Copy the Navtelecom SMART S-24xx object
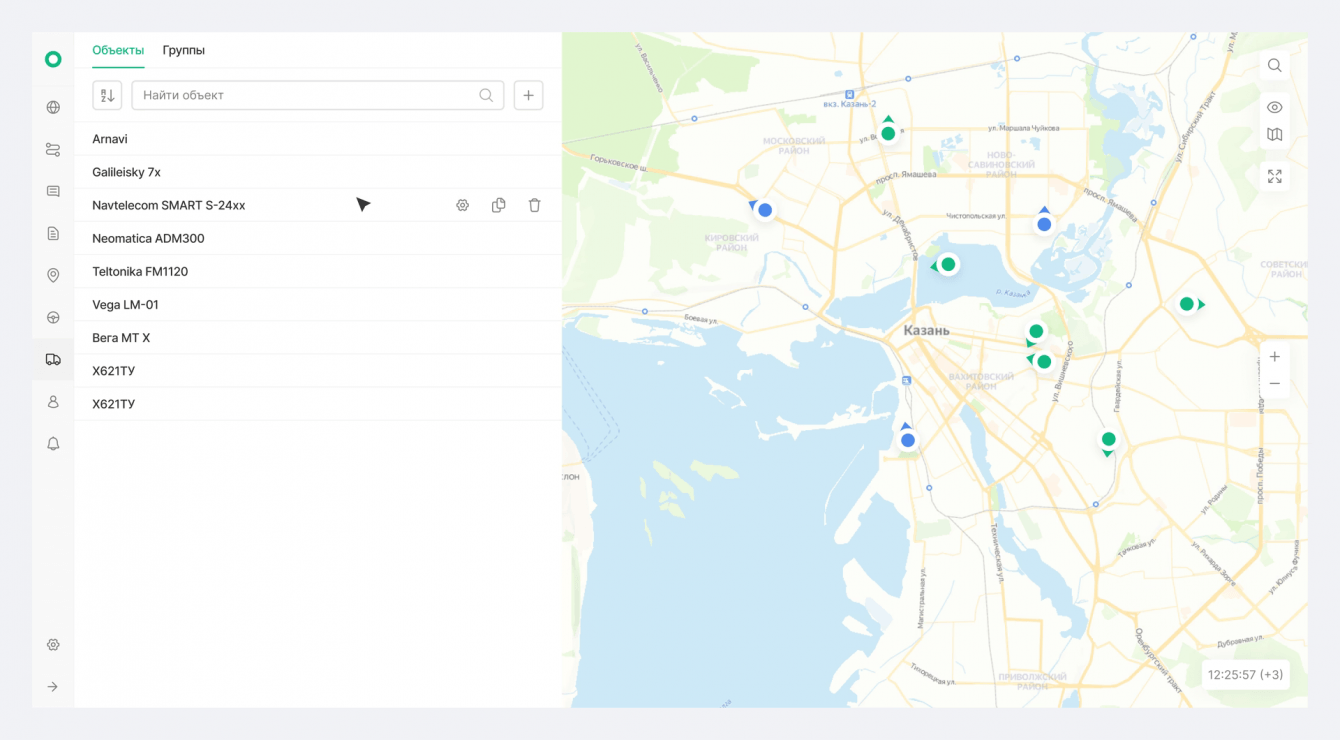This screenshot has height=740, width=1340. coord(499,205)
